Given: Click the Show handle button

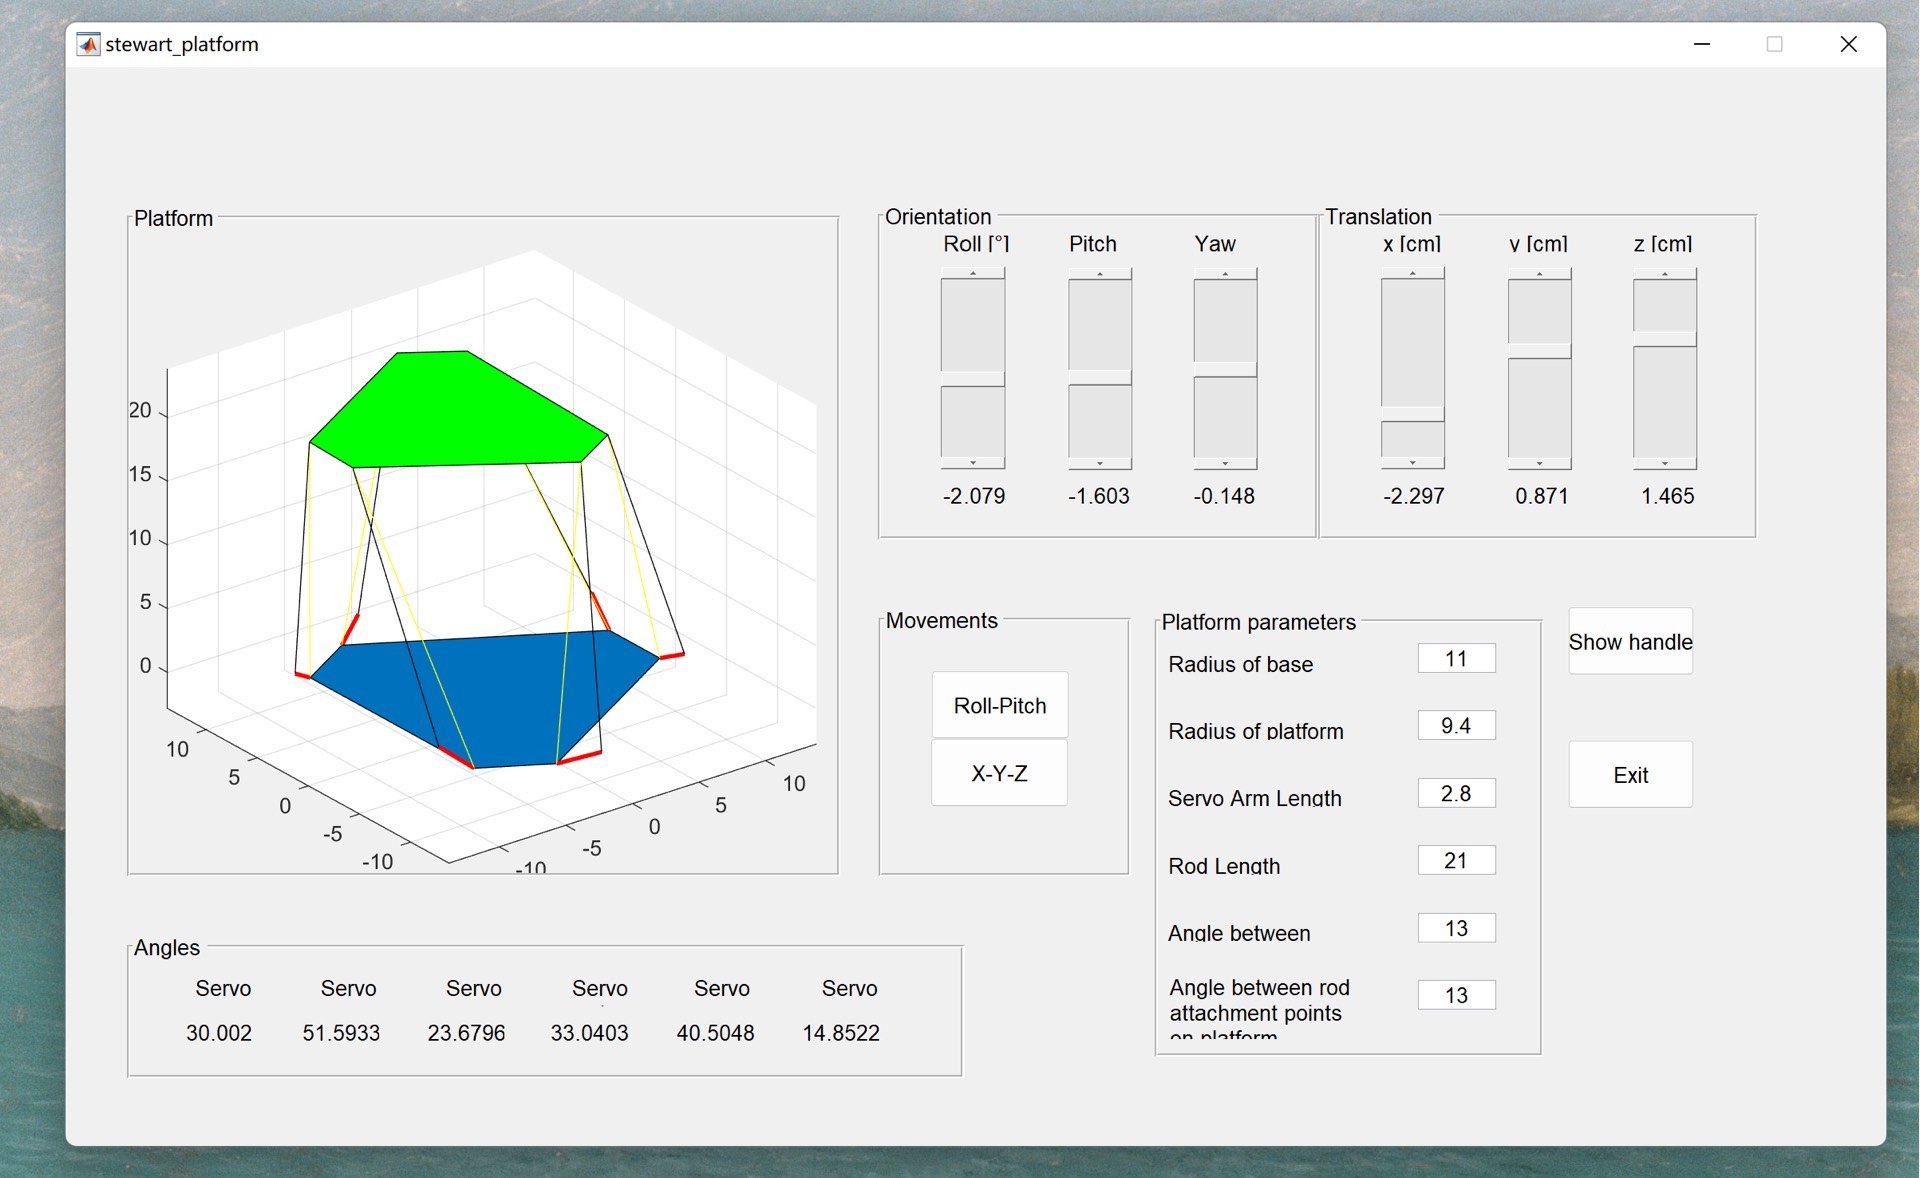Looking at the screenshot, I should [1630, 642].
